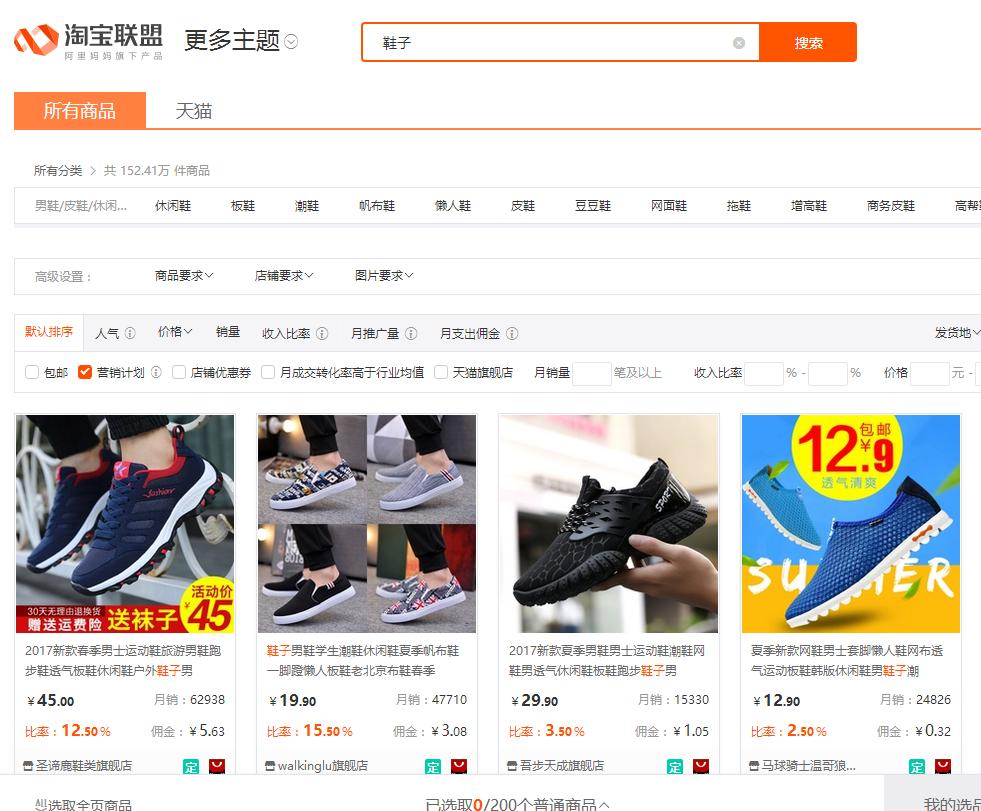This screenshot has height=811, width=981.
Task: Click the green 定 icon on the first product
Action: click(x=190, y=764)
